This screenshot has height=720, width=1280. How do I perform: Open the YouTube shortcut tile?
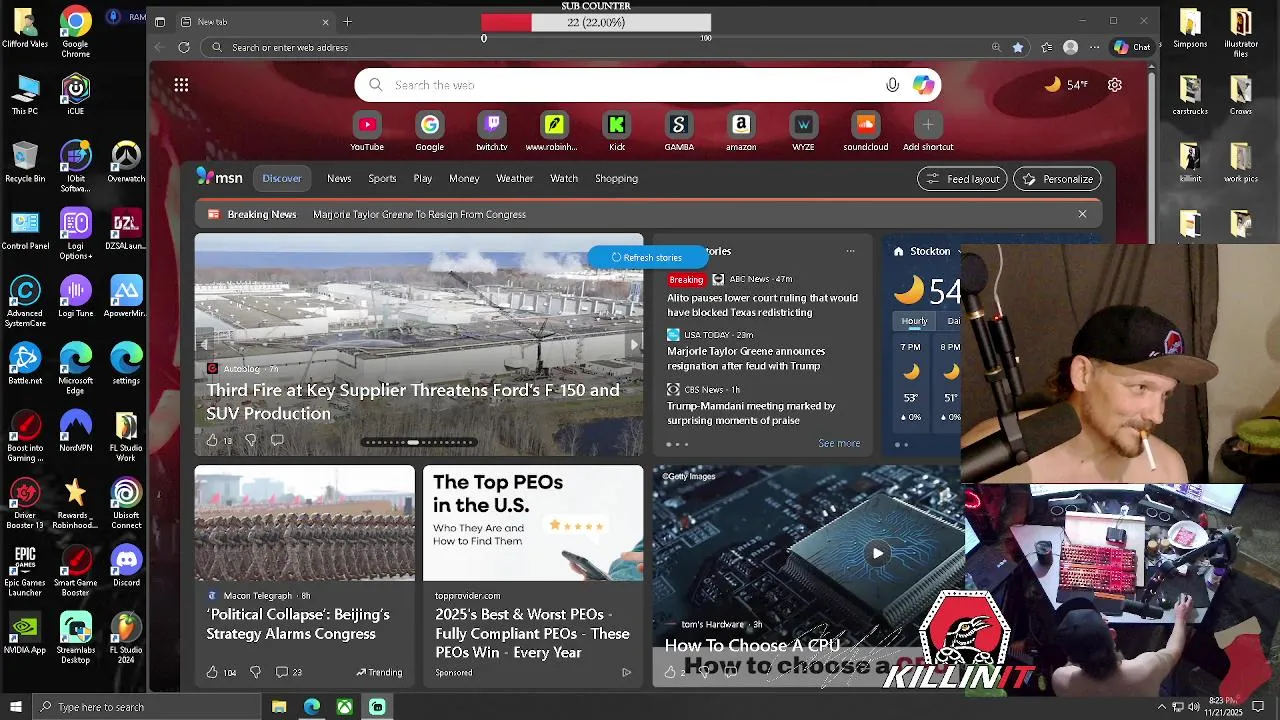point(367,125)
